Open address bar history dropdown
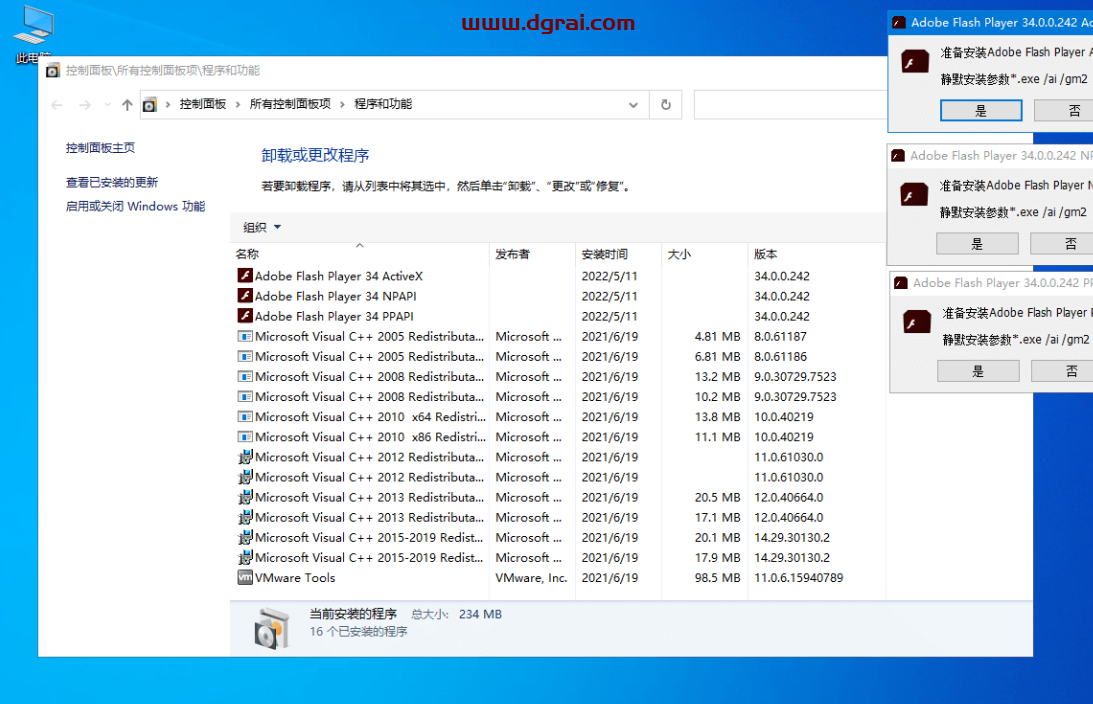 pyautogui.click(x=633, y=105)
